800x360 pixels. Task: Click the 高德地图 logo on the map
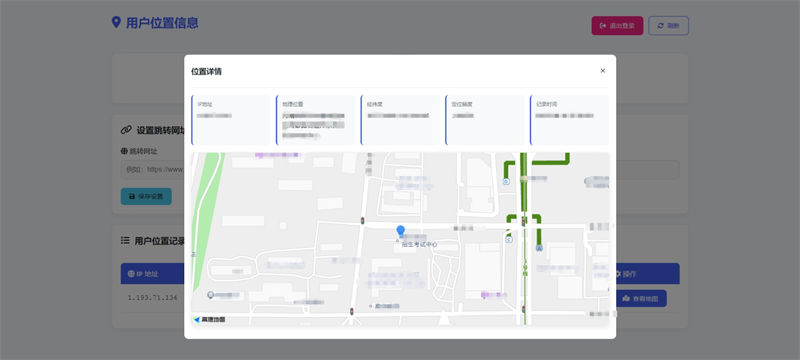(x=209, y=320)
